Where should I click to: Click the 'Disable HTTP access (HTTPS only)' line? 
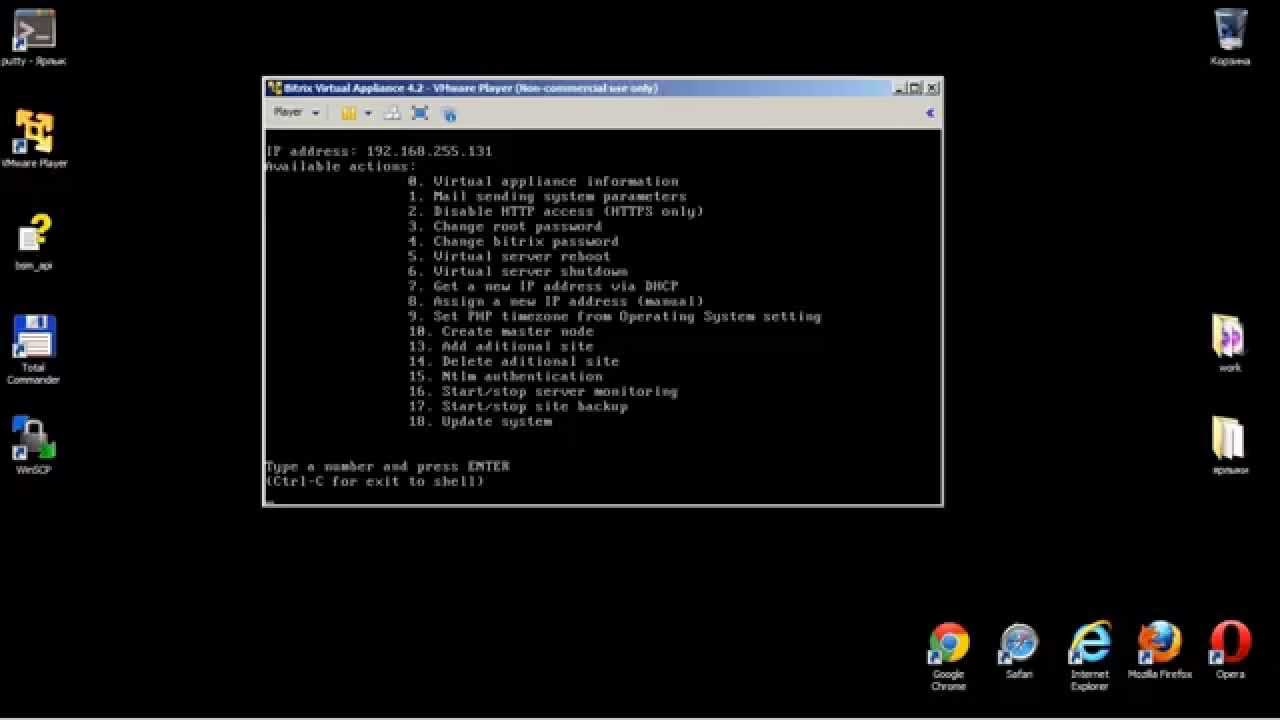556,211
